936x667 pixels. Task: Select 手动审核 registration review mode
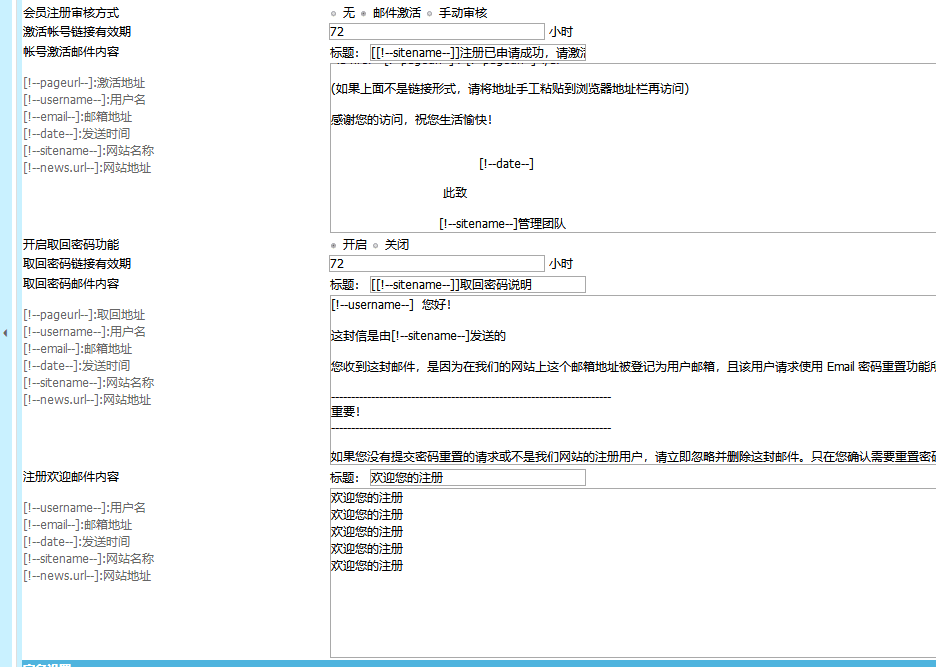430,14
